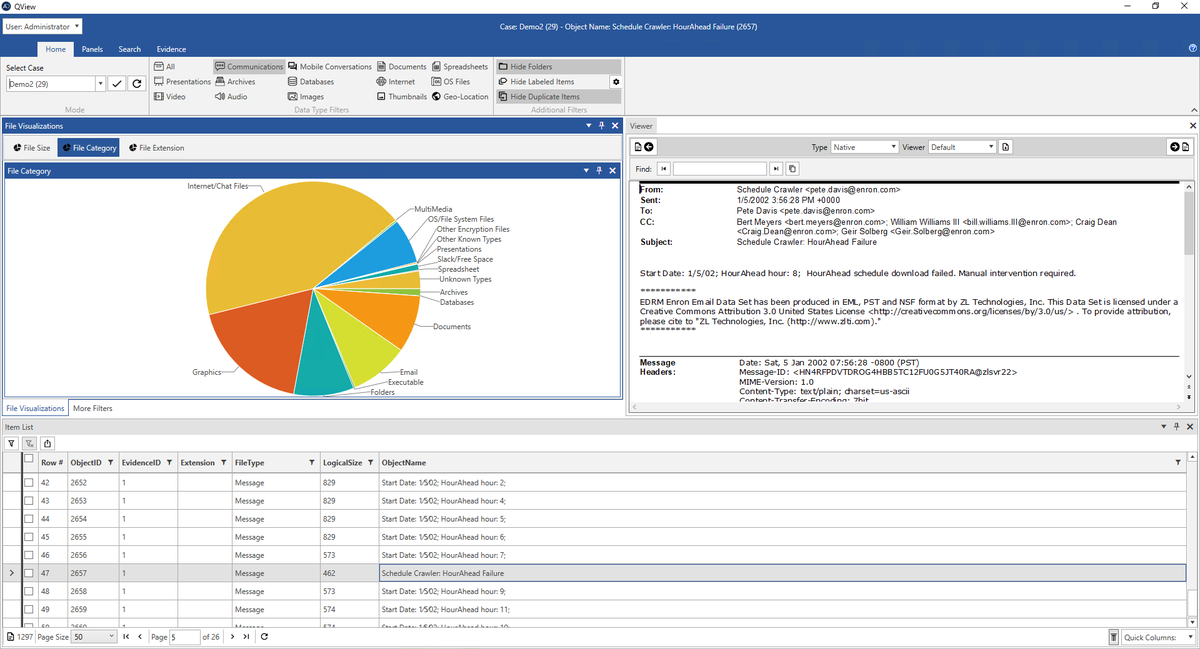
Task: Open the Hide Labeled Items settings gear
Action: pyautogui.click(x=616, y=81)
